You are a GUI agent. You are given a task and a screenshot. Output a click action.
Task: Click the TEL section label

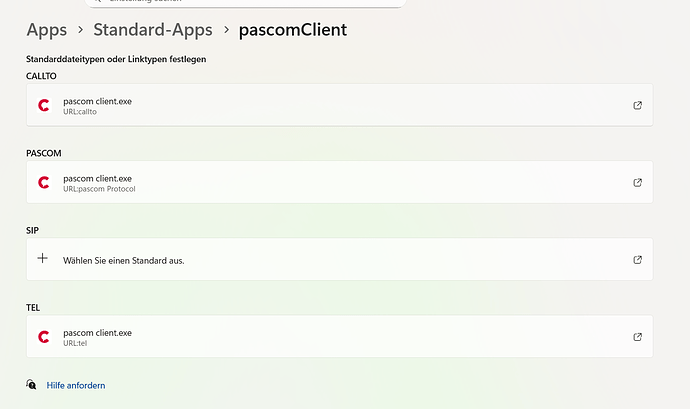click(33, 308)
